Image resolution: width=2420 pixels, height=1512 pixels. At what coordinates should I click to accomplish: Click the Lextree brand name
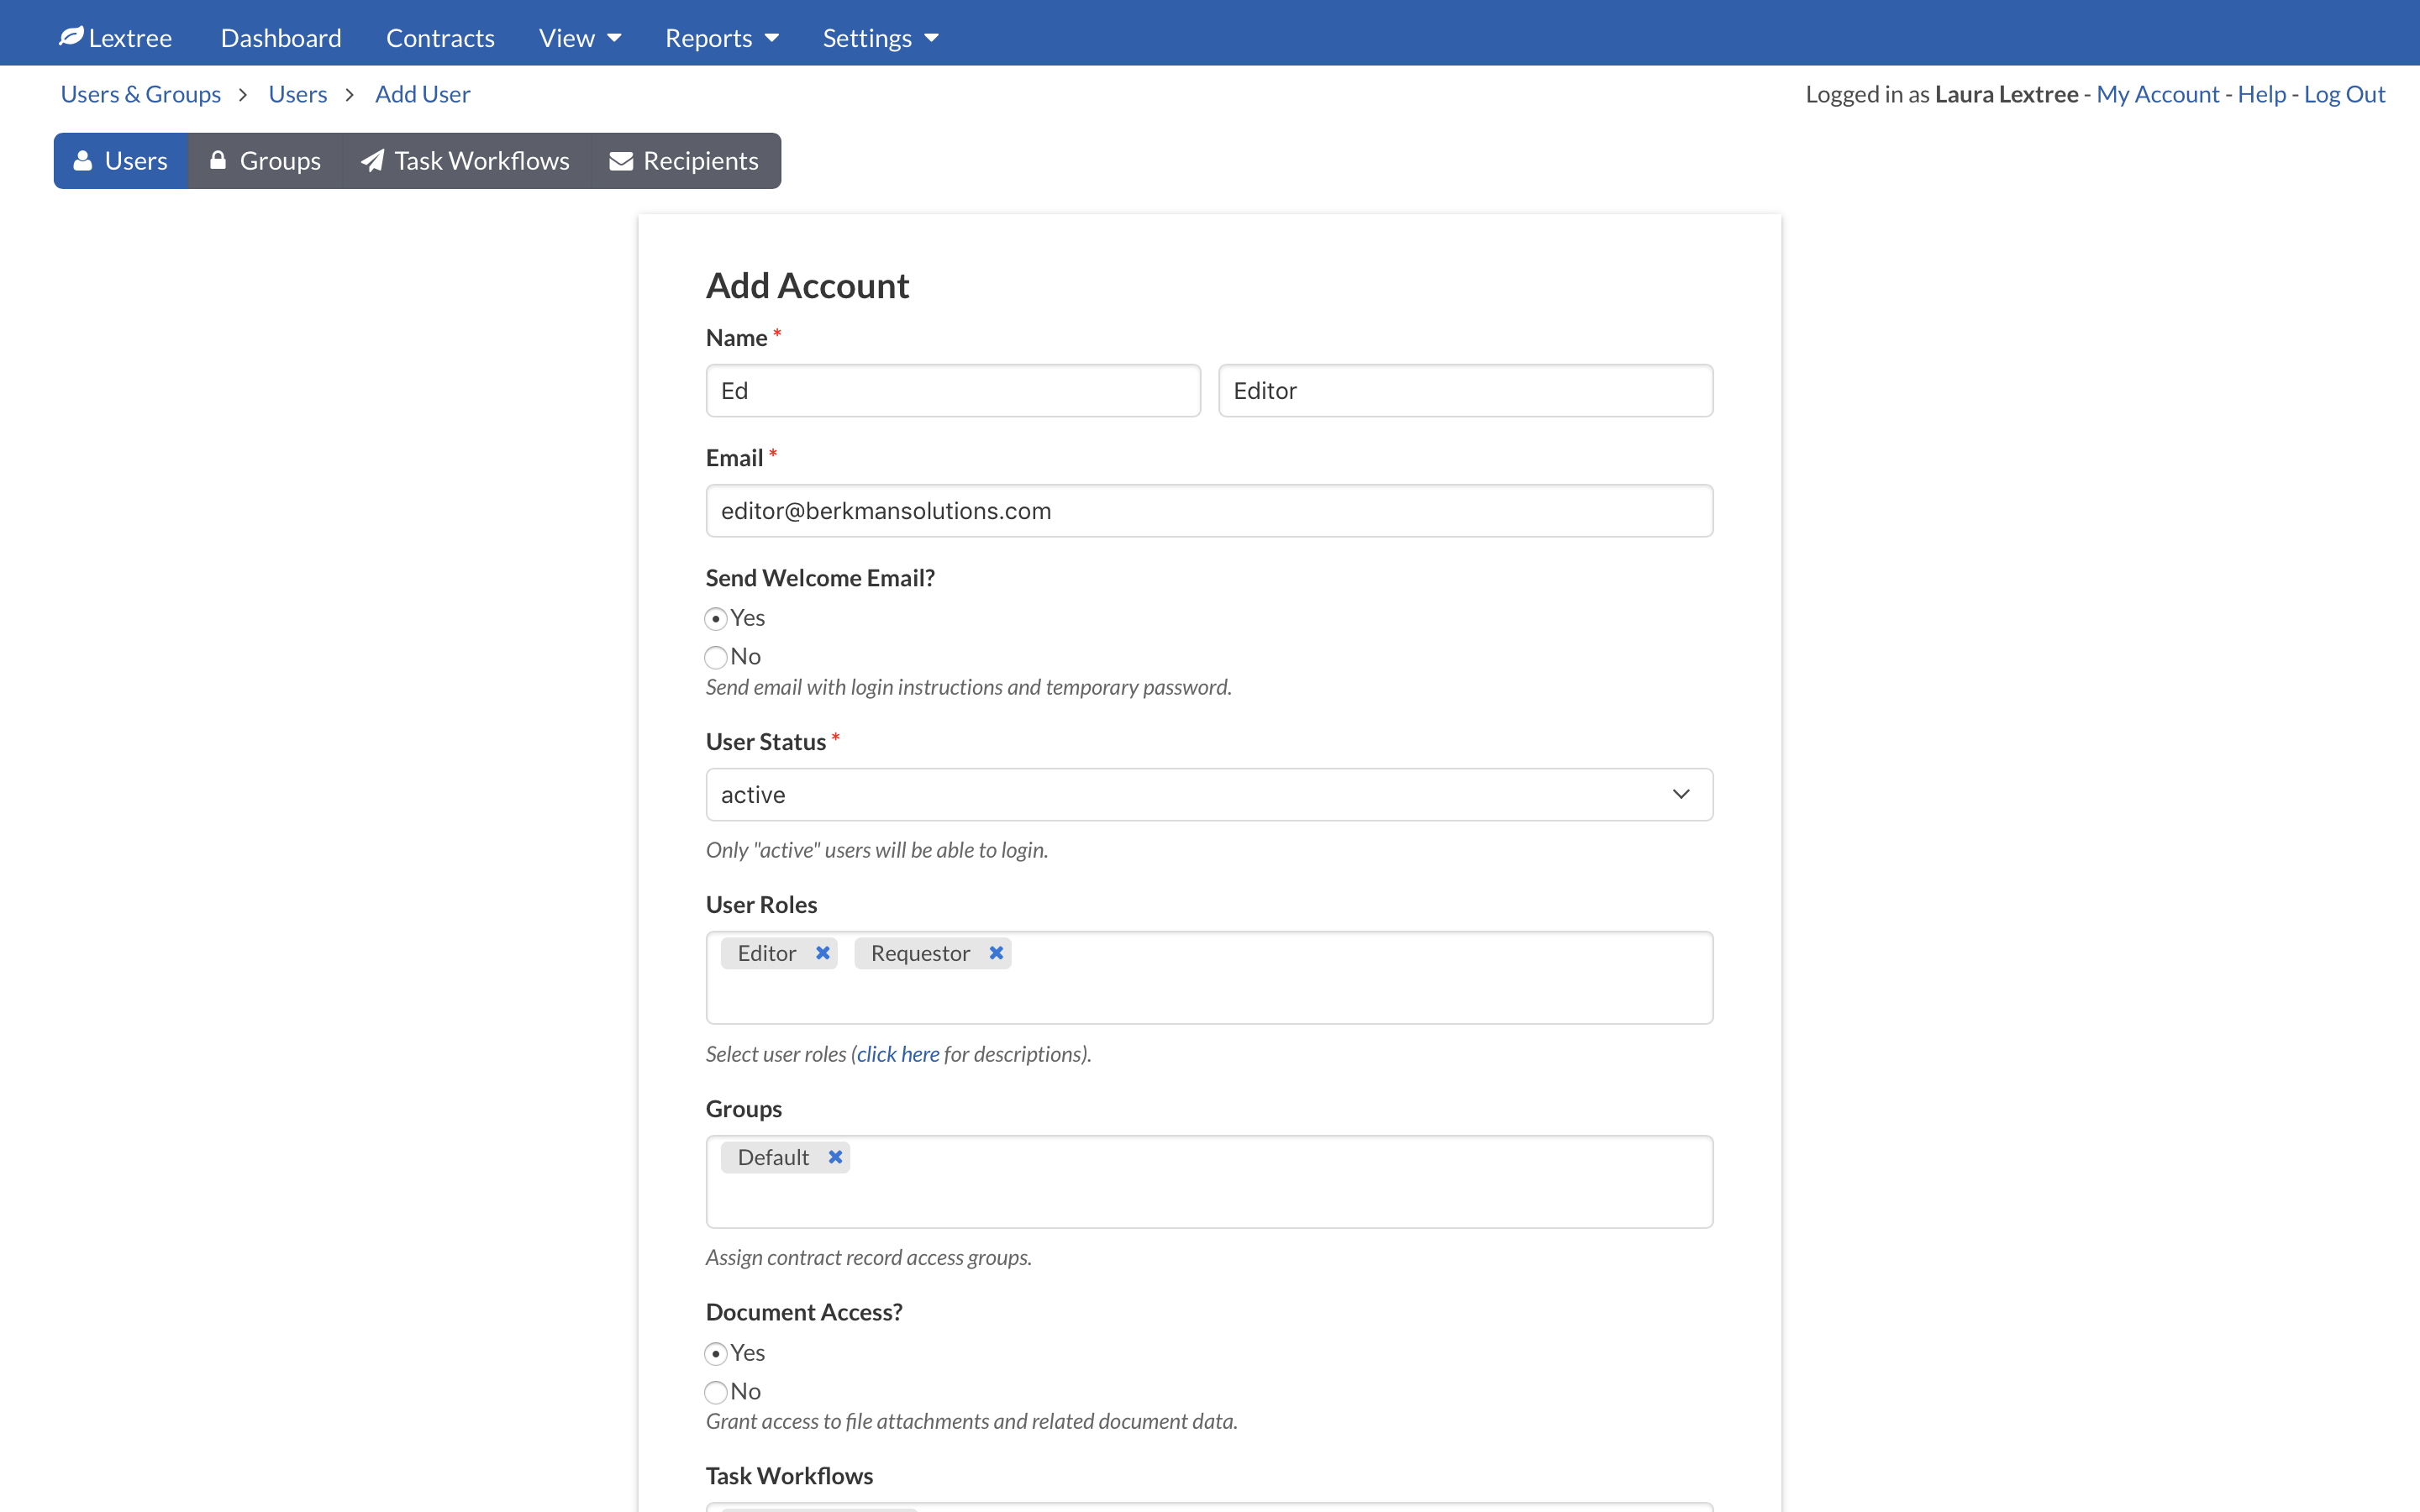(130, 38)
